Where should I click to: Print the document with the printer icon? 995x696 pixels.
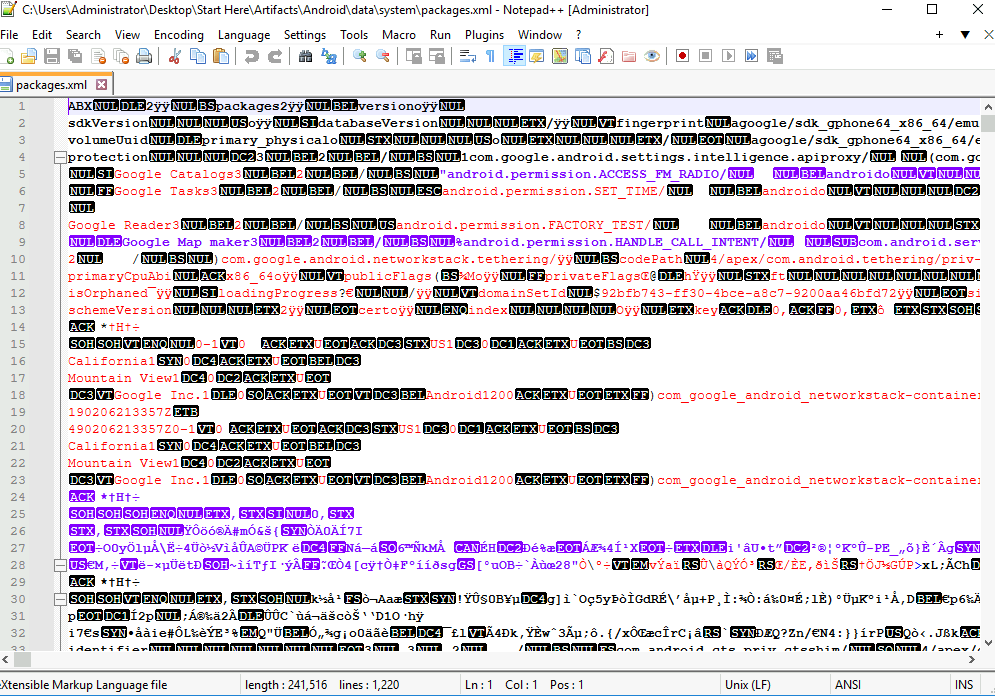pyautogui.click(x=144, y=56)
